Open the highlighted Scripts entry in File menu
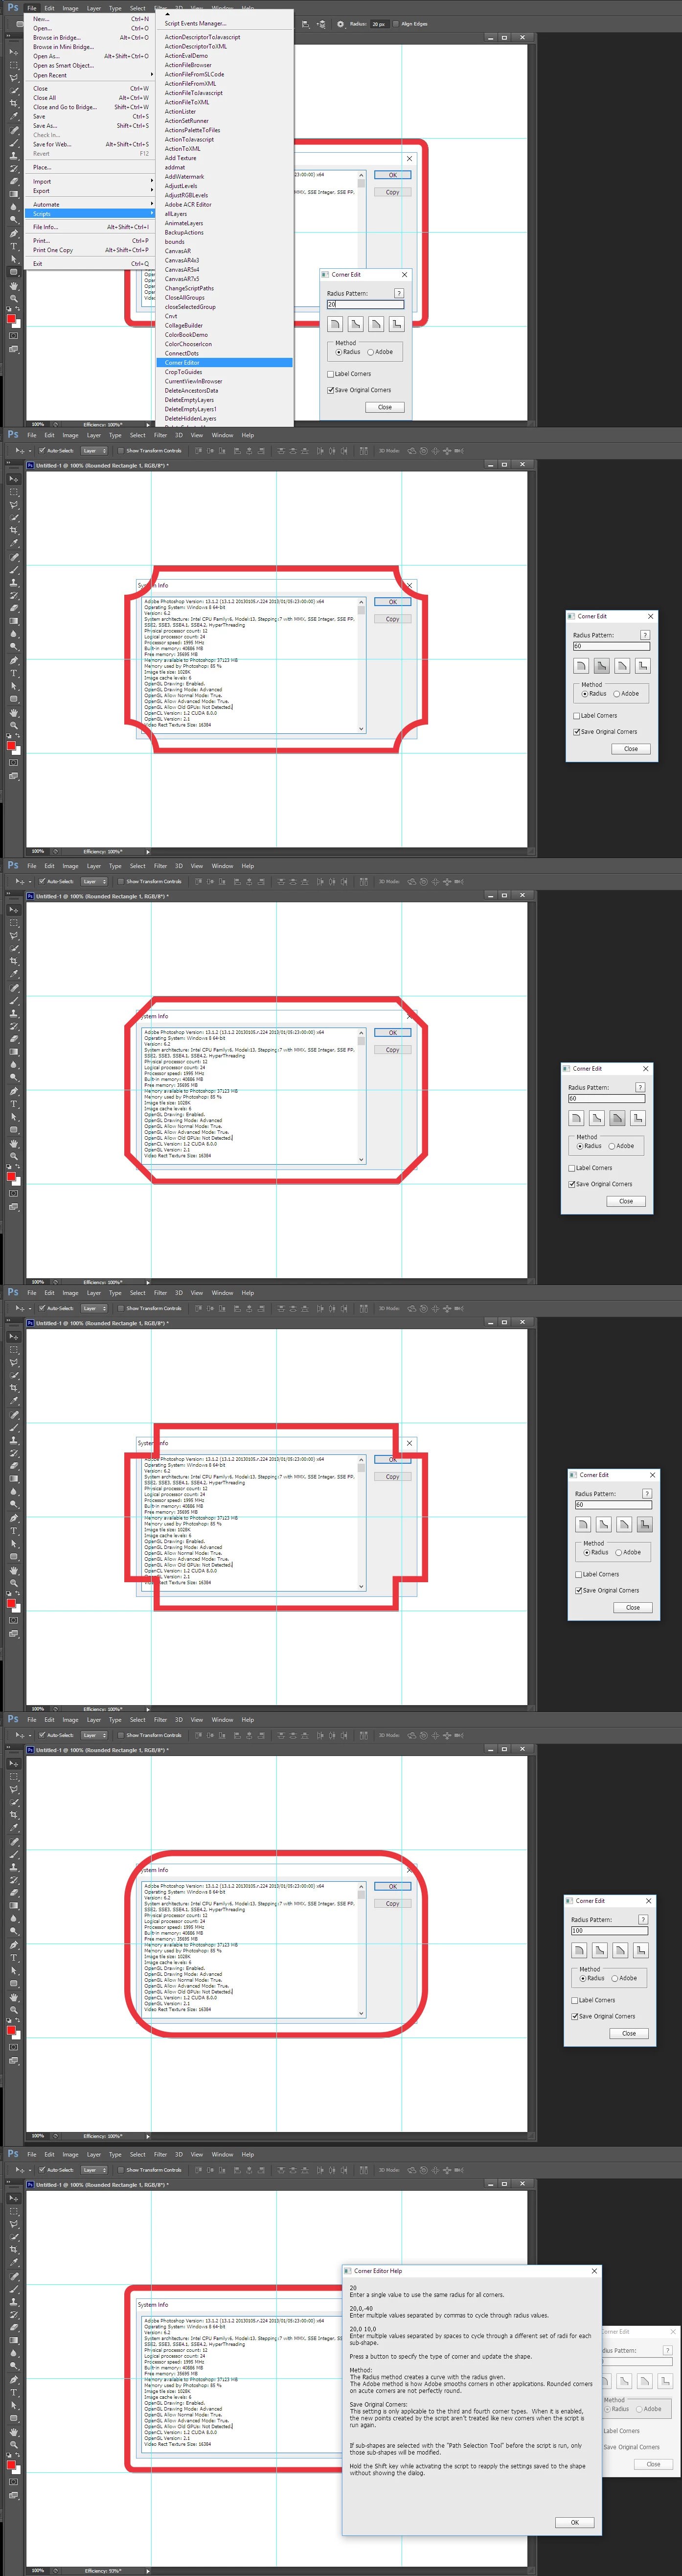This screenshot has height=2576, width=682. 90,214
